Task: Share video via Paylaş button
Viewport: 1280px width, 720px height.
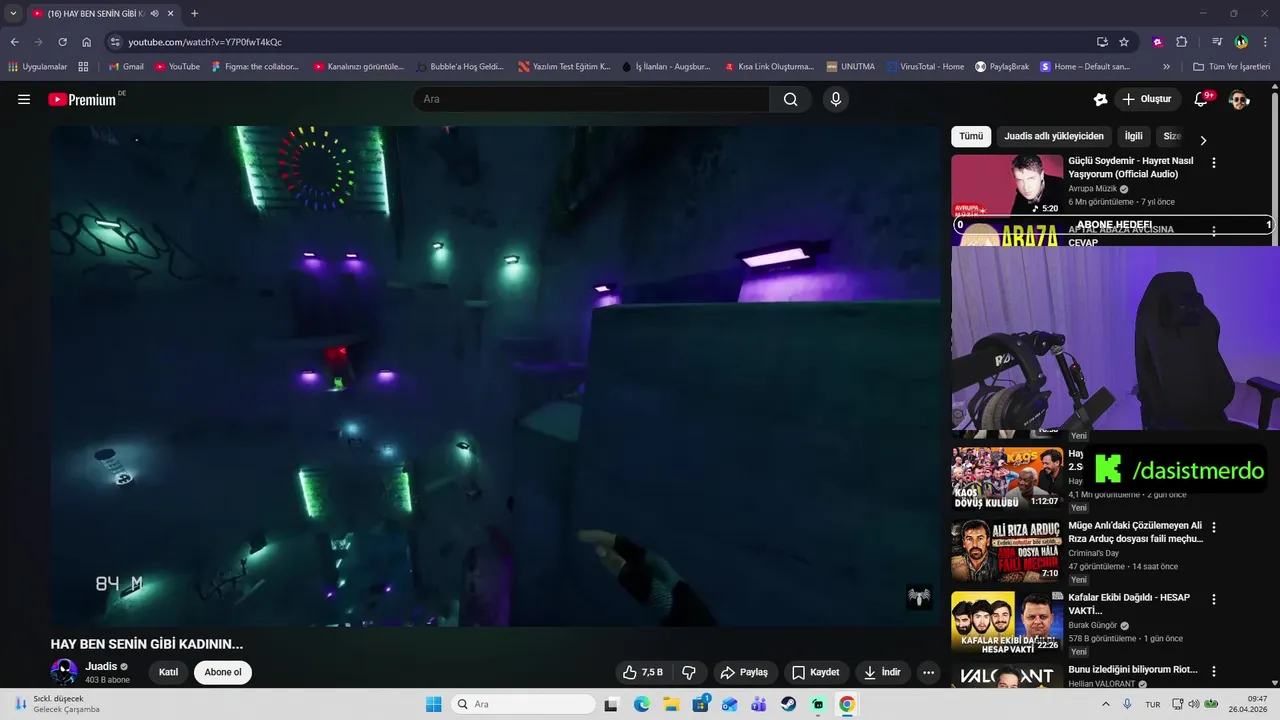Action: click(744, 672)
